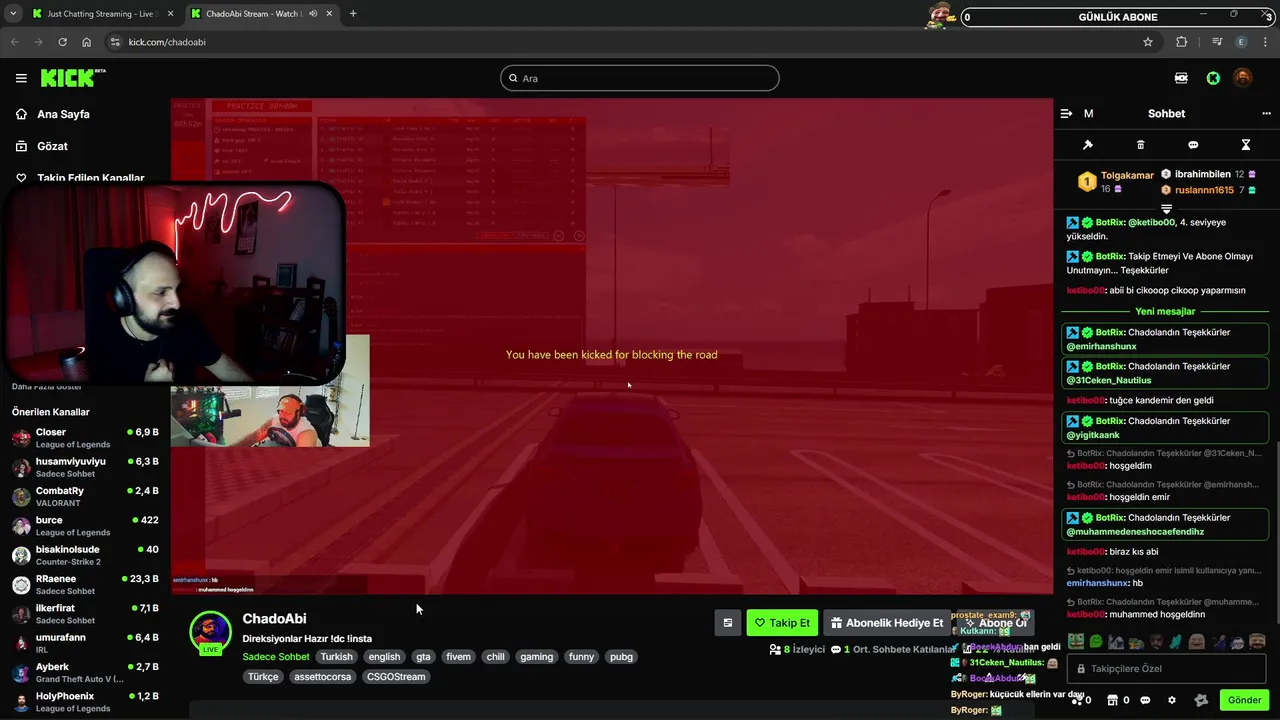Open RRaenee channel in sidebar
1280x720 pixels.
coord(85,585)
